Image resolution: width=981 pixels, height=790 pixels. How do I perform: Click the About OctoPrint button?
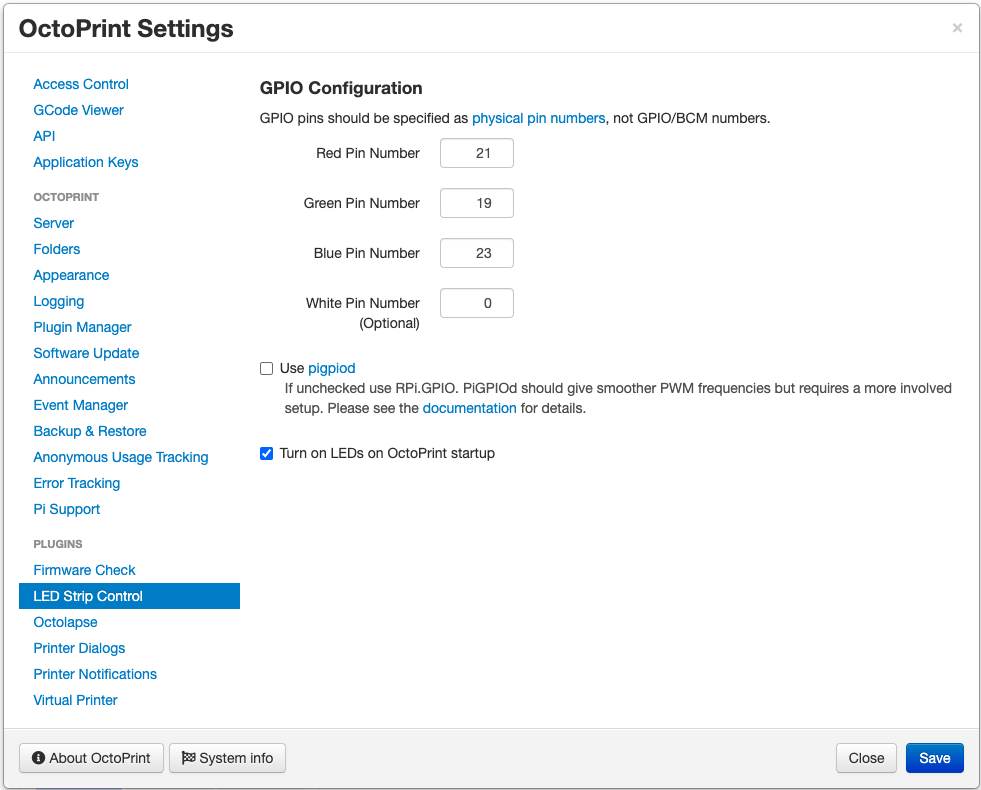coord(91,758)
